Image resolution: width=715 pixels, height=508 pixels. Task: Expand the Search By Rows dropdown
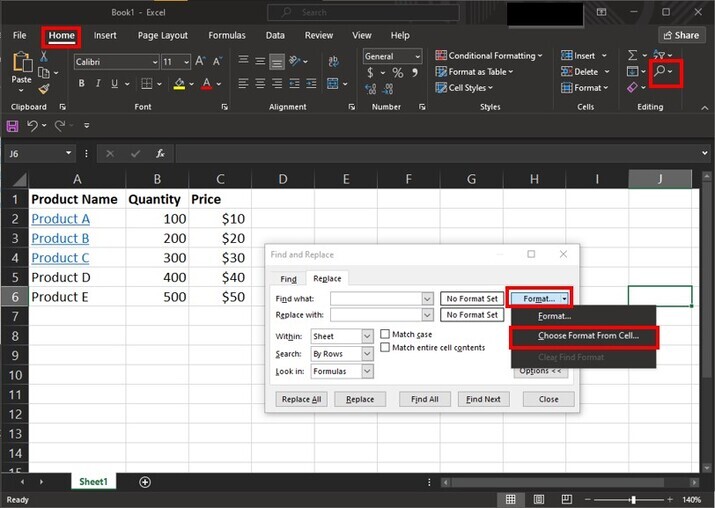click(x=342, y=354)
